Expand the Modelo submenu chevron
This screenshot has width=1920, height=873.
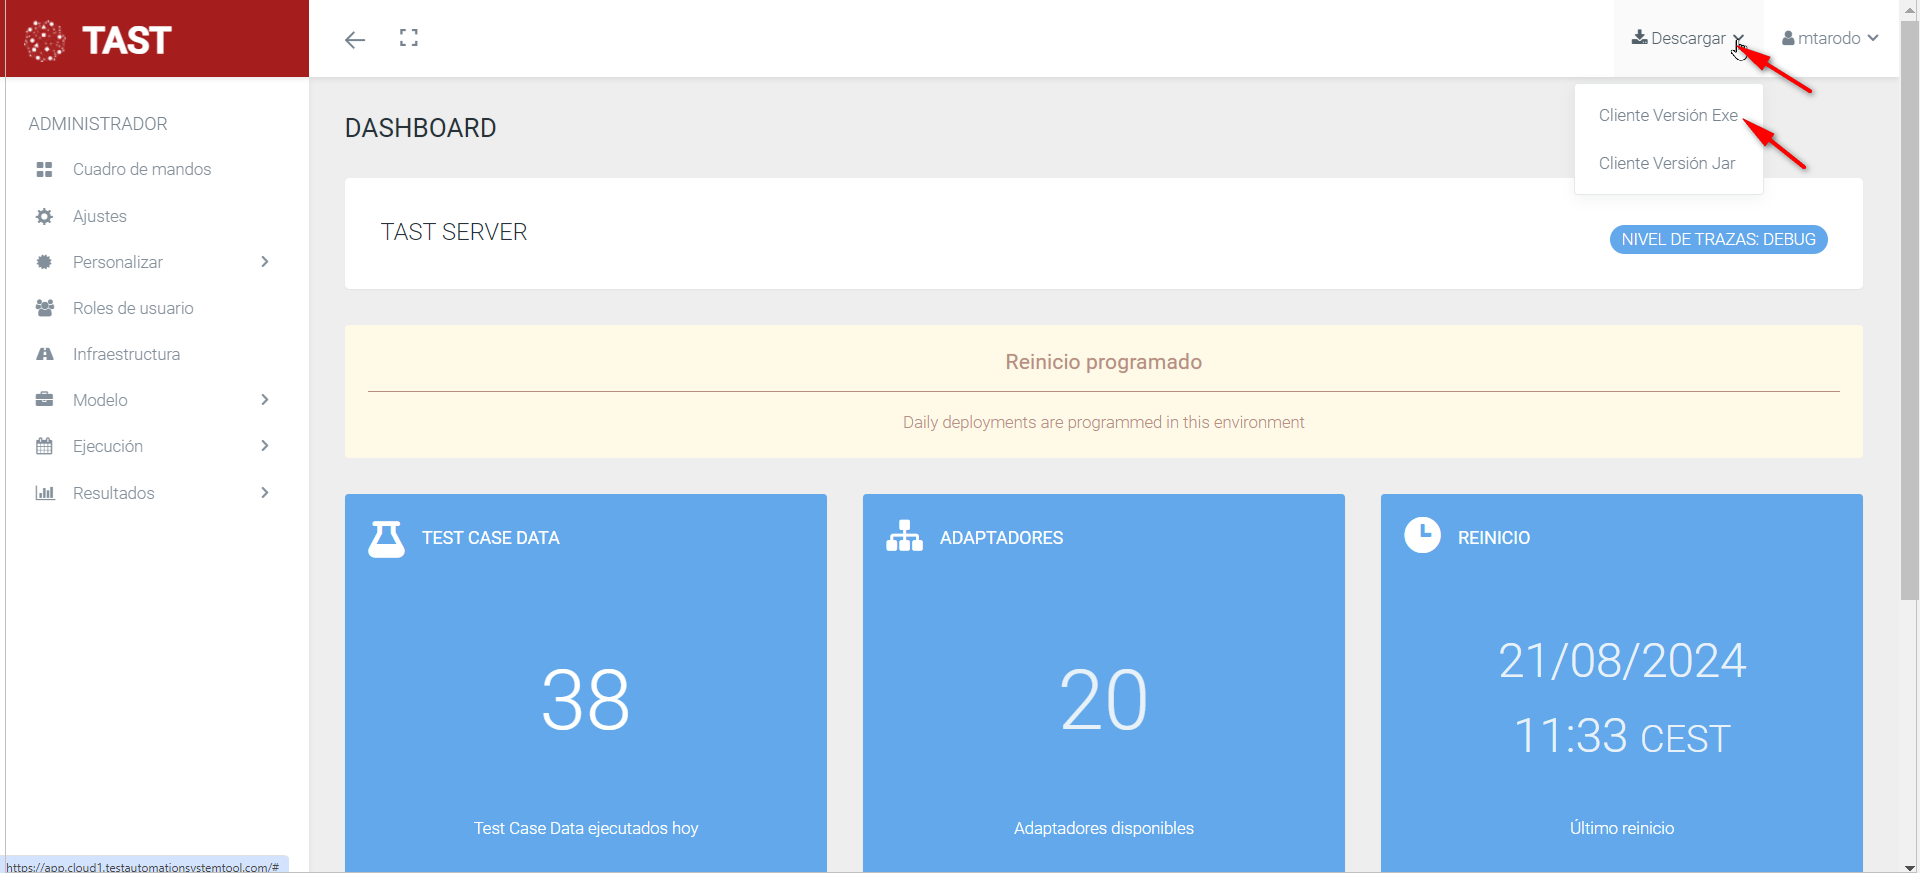coord(264,400)
